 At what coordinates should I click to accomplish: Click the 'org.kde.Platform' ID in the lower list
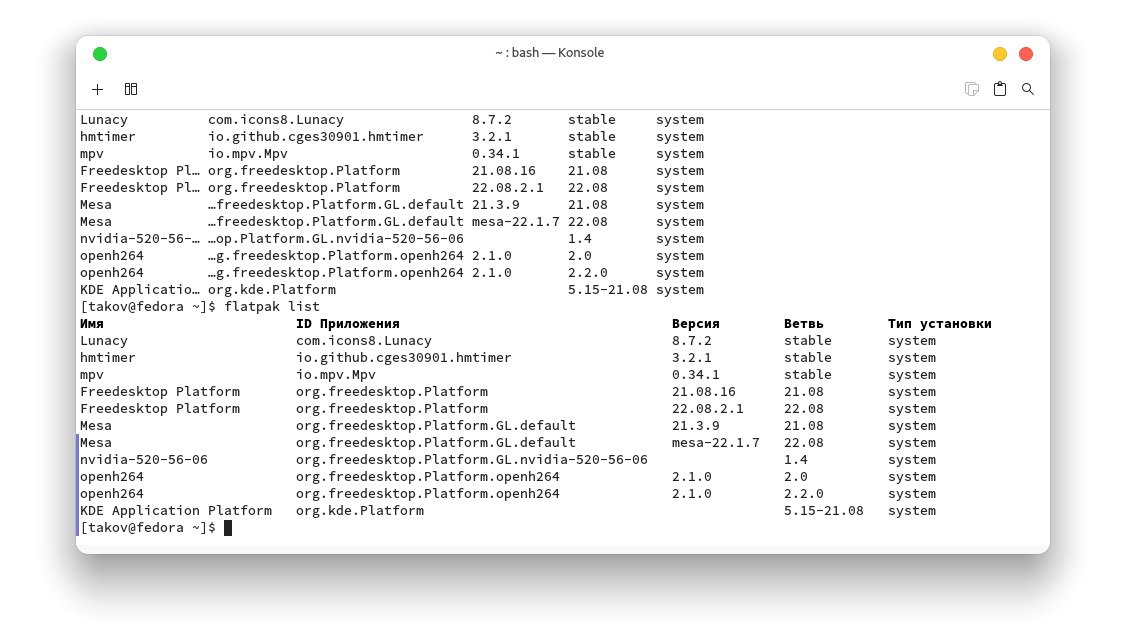(359, 511)
